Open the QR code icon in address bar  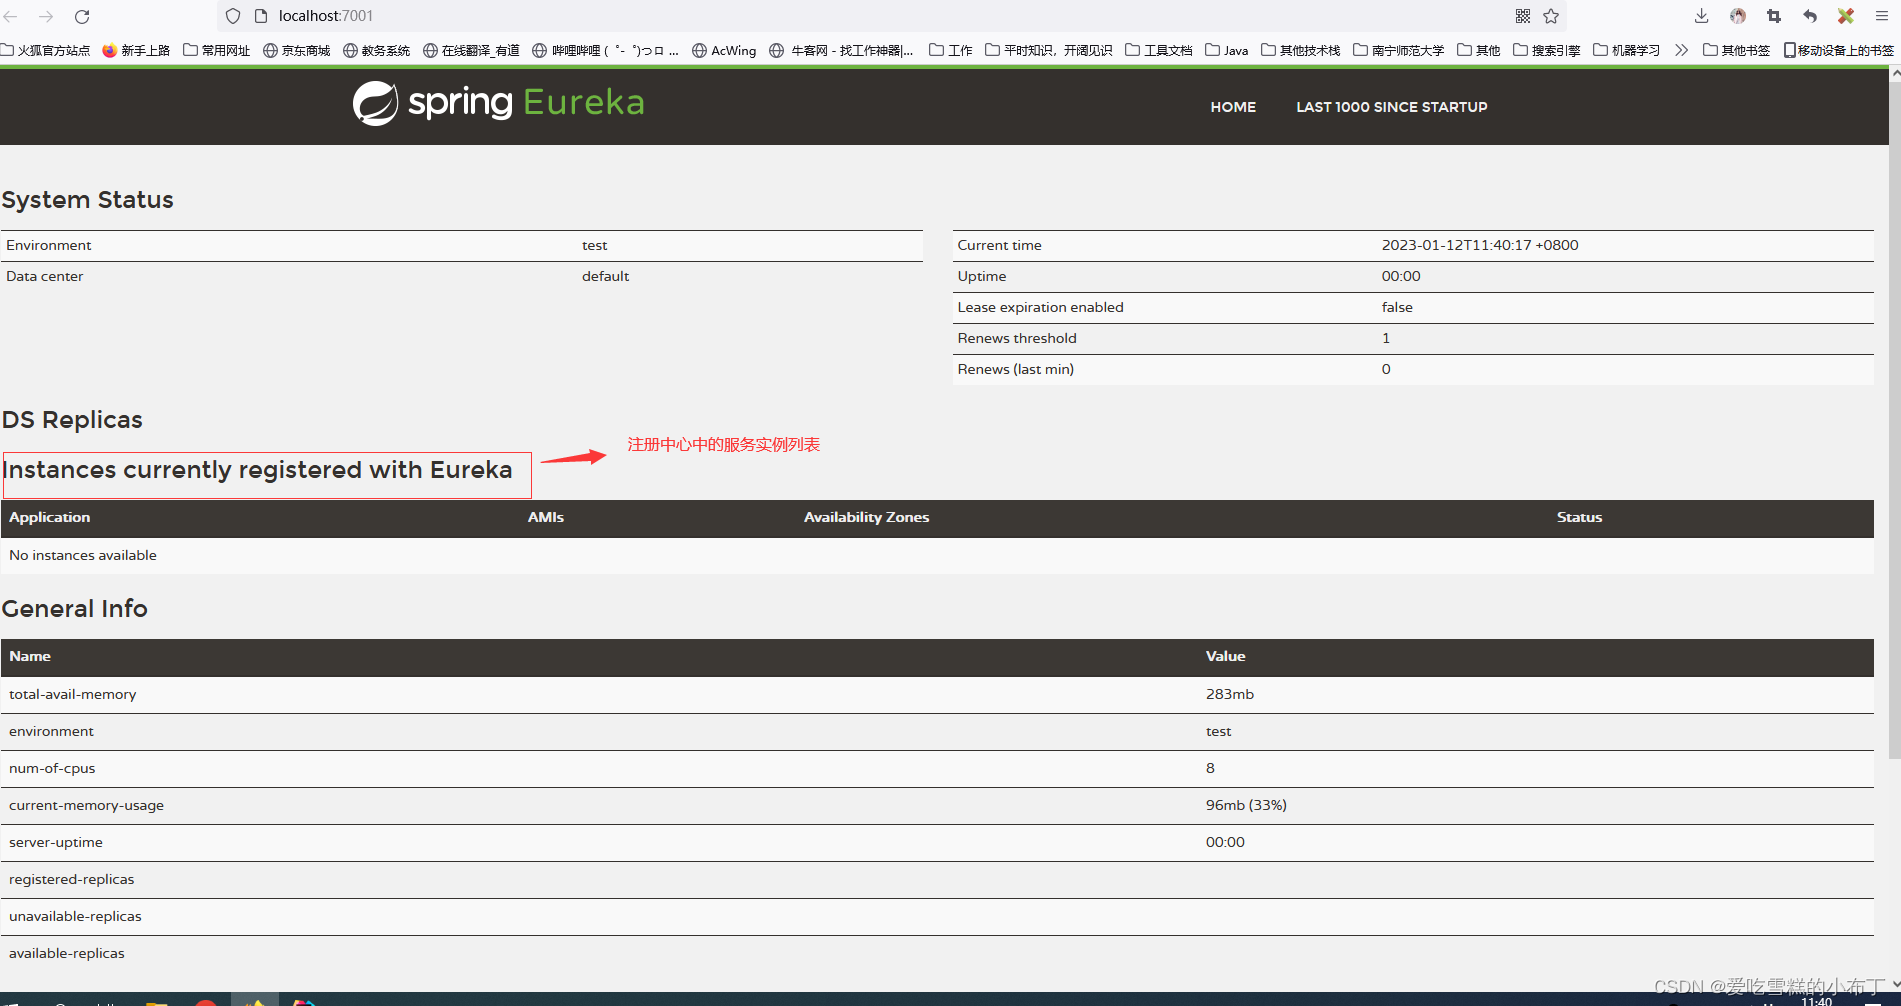click(x=1523, y=16)
